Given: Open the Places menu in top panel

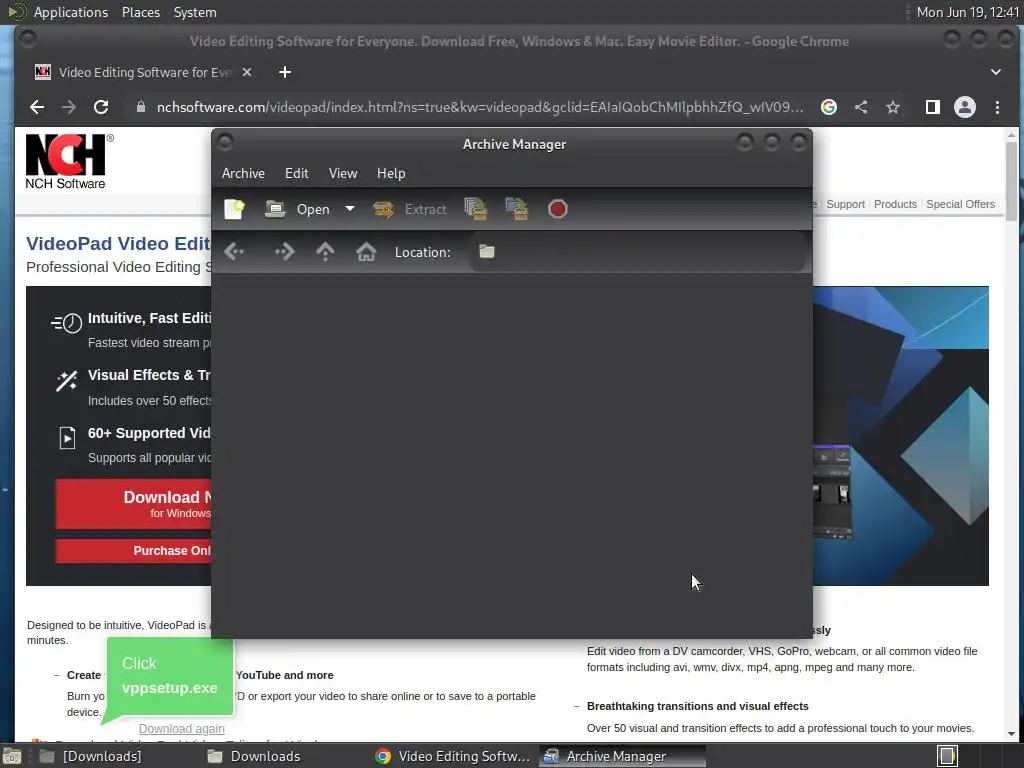Looking at the screenshot, I should coord(140,12).
